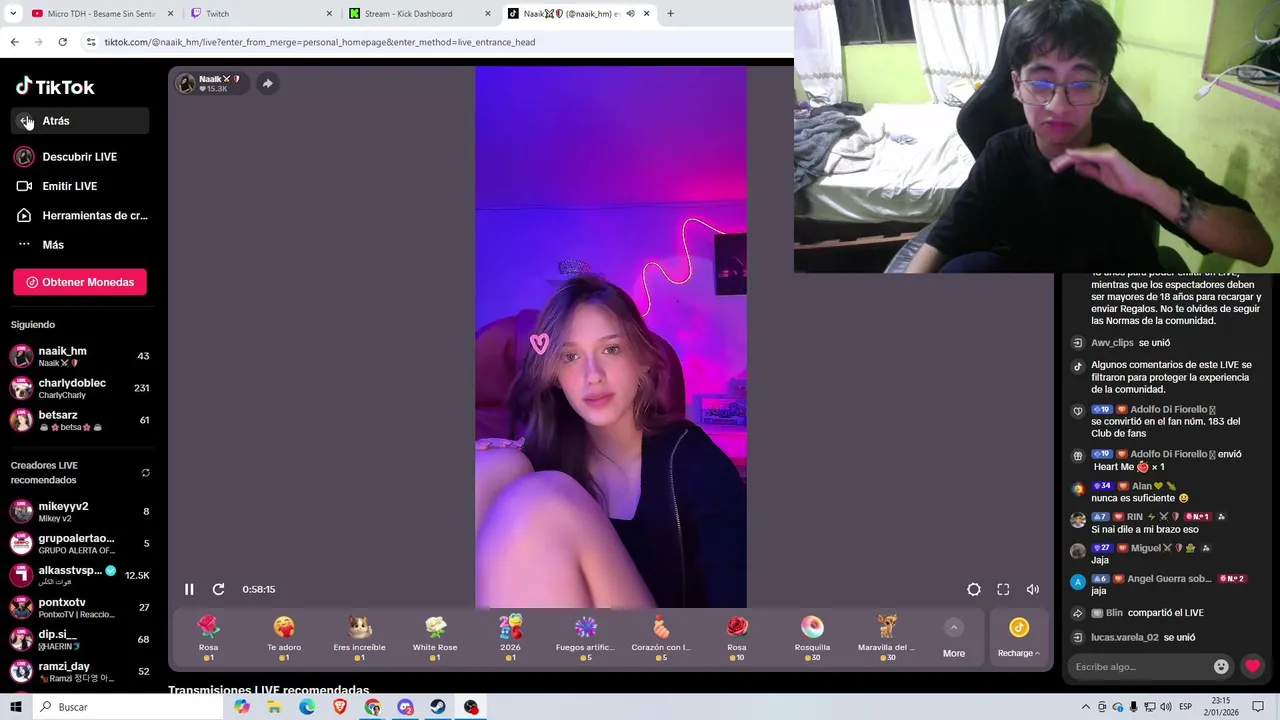Open Herramientas de creador menu item
Image resolution: width=1280 pixels, height=720 pixels.
[x=81, y=215]
